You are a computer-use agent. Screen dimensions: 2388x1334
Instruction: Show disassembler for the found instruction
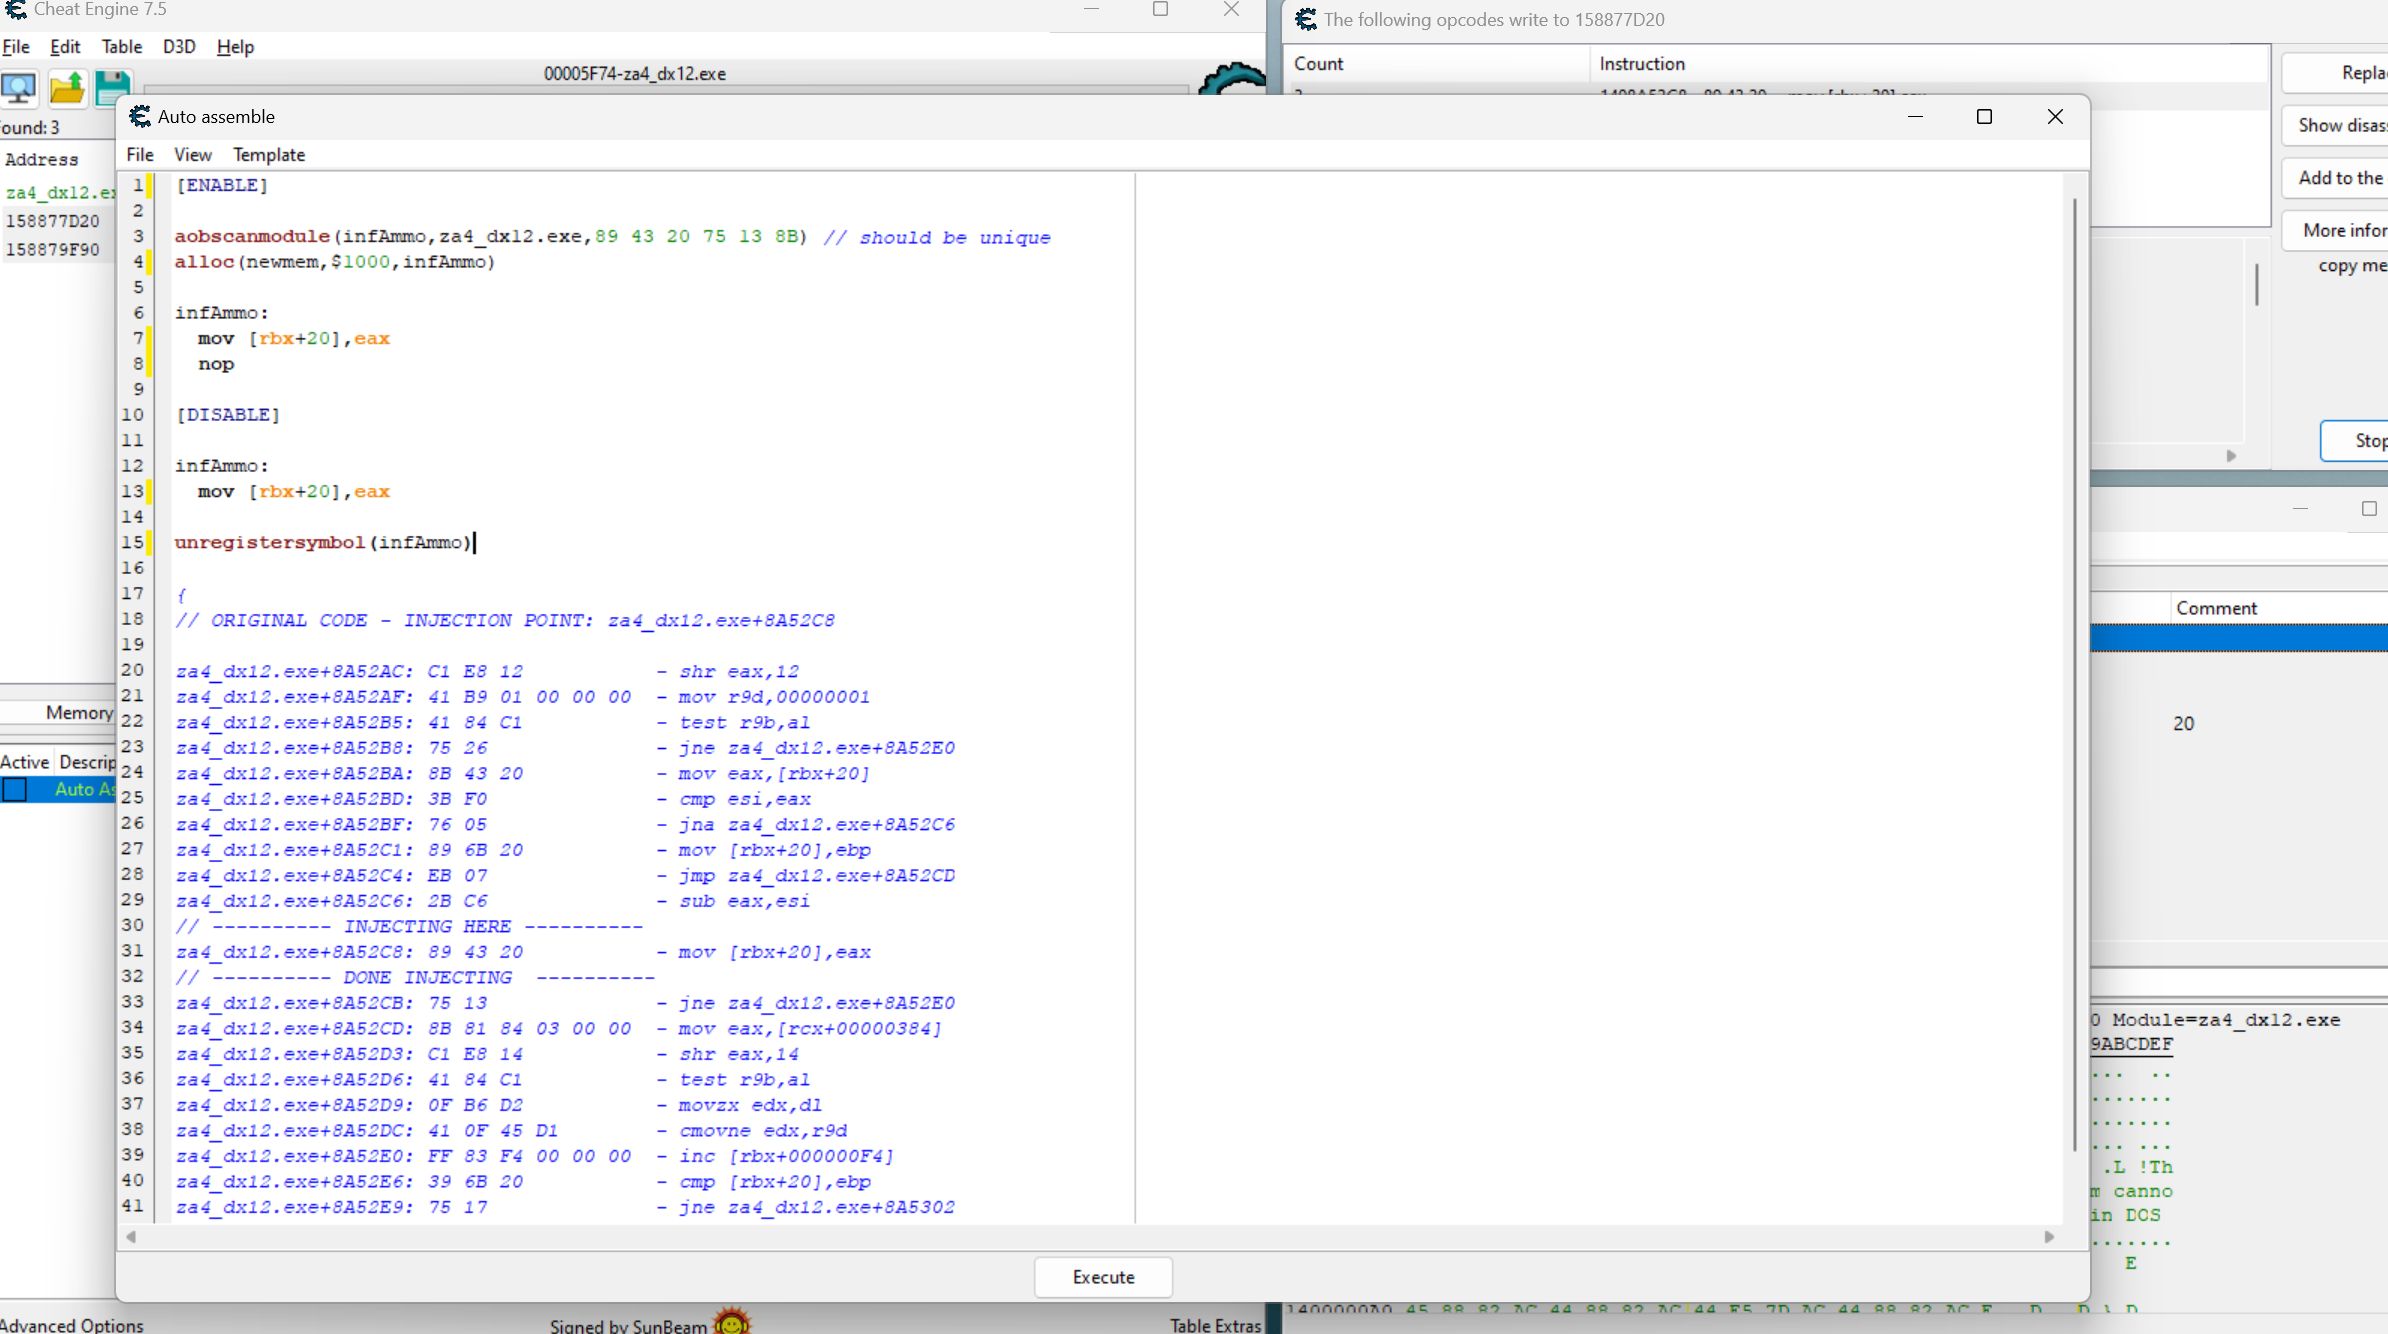point(2340,124)
